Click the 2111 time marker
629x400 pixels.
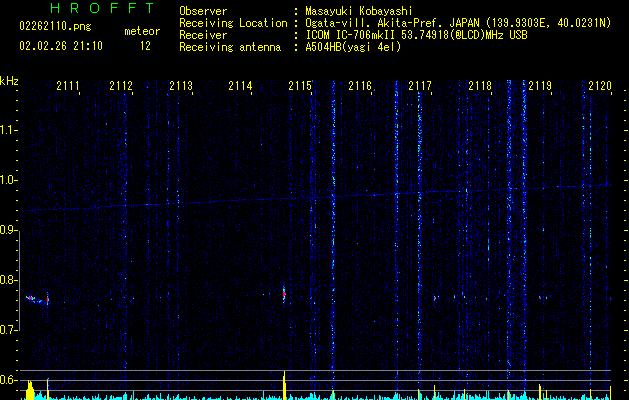68,86
